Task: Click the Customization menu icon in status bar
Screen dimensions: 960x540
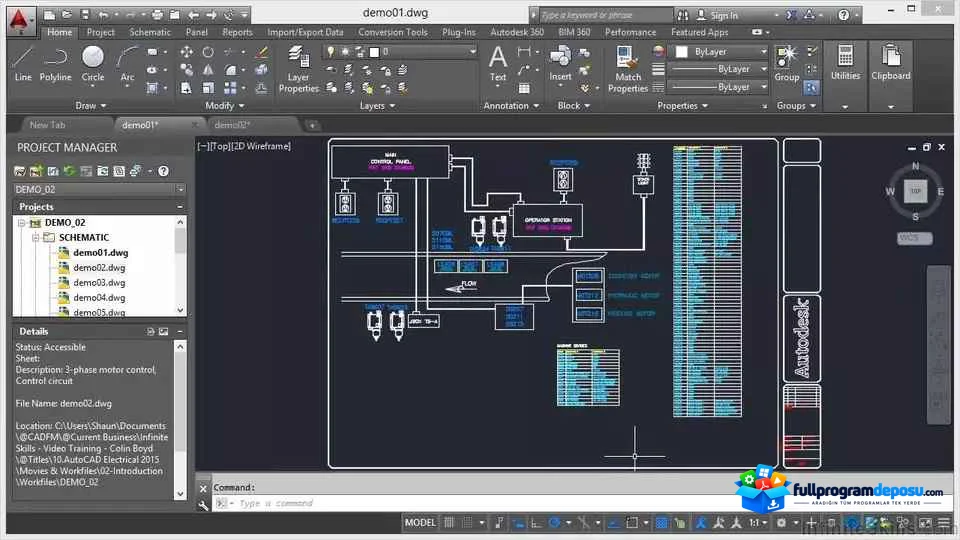Action: pos(944,523)
